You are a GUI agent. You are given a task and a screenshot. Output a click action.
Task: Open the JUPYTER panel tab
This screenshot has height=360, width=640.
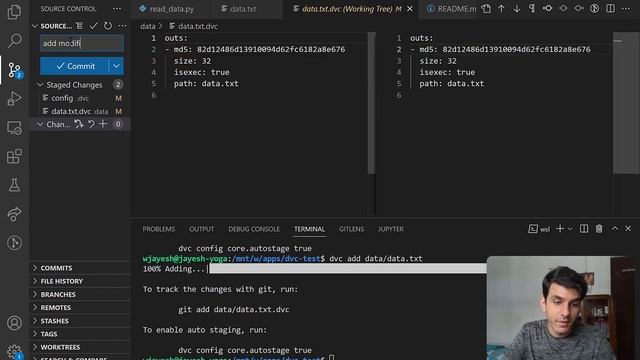(390, 229)
